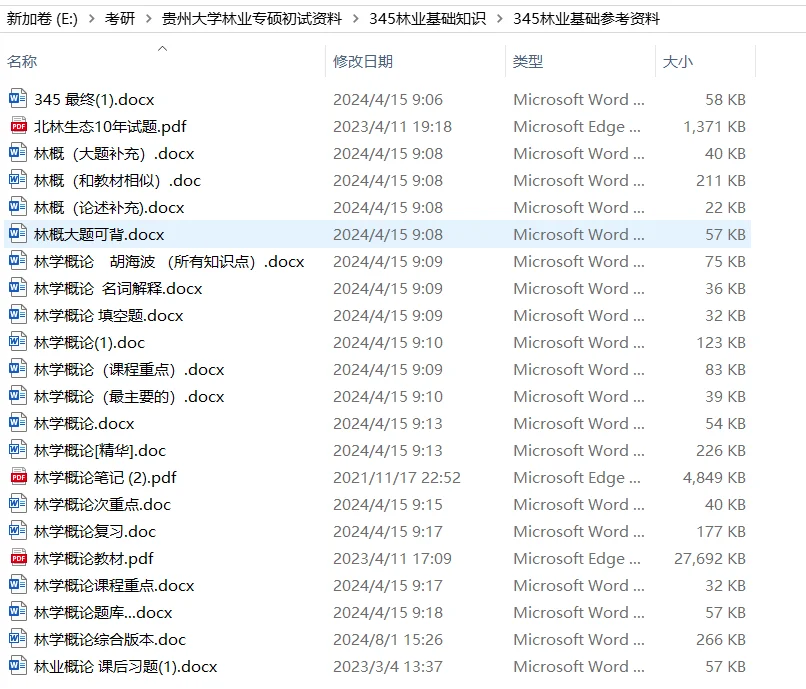Screen dimensions: 806x689
Task: Click Word icon of 林学概论综合版本.doc
Action: (18, 638)
